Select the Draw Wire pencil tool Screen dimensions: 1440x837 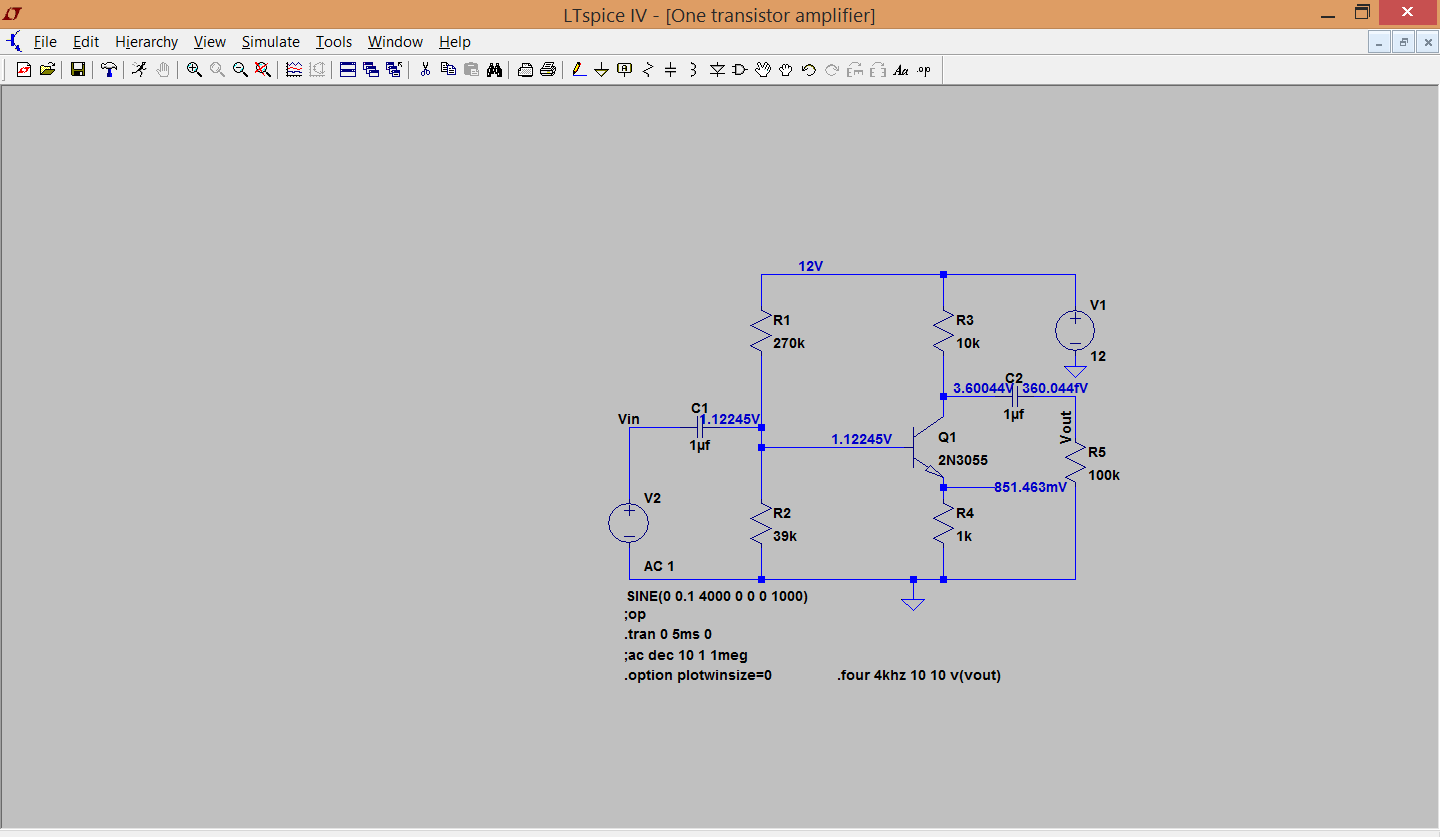point(579,69)
